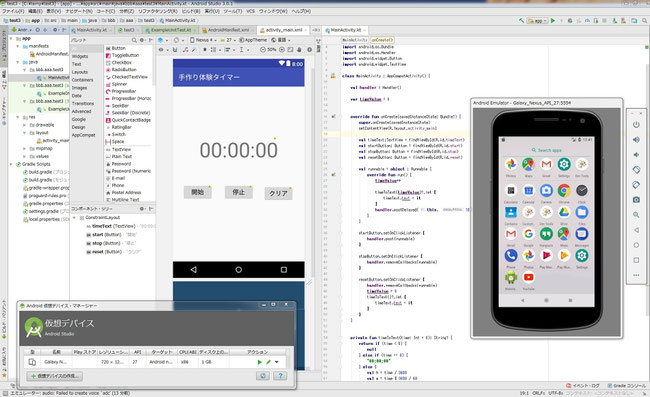Select reset (Button) in component tree

click(113, 252)
